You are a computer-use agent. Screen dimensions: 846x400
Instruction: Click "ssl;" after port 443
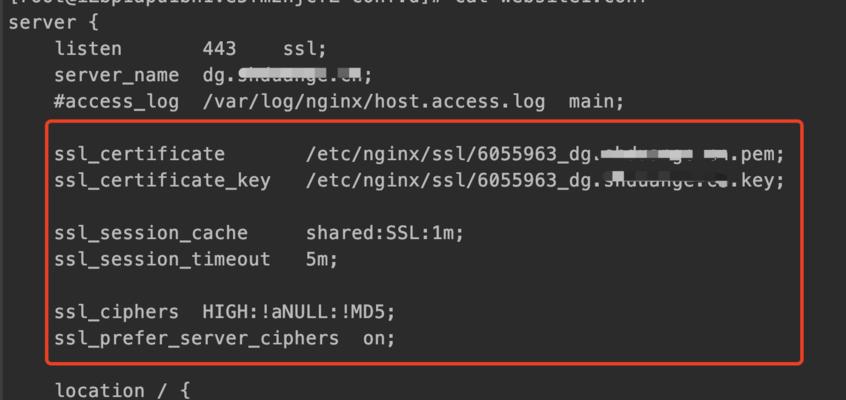[x=305, y=49]
